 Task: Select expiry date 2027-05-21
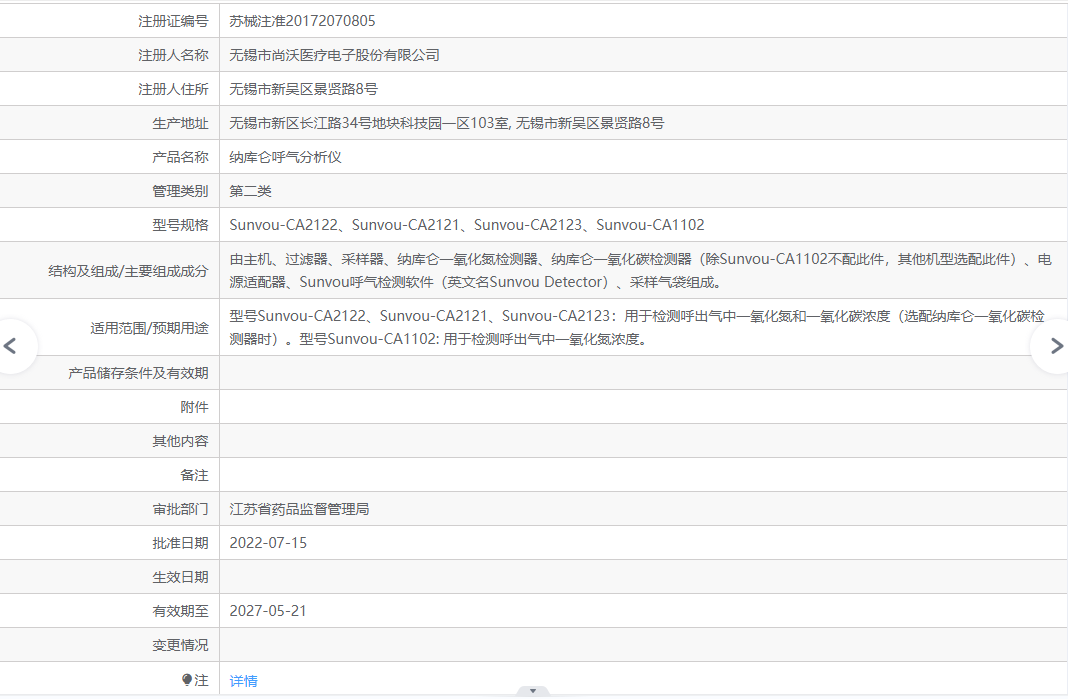pos(268,611)
